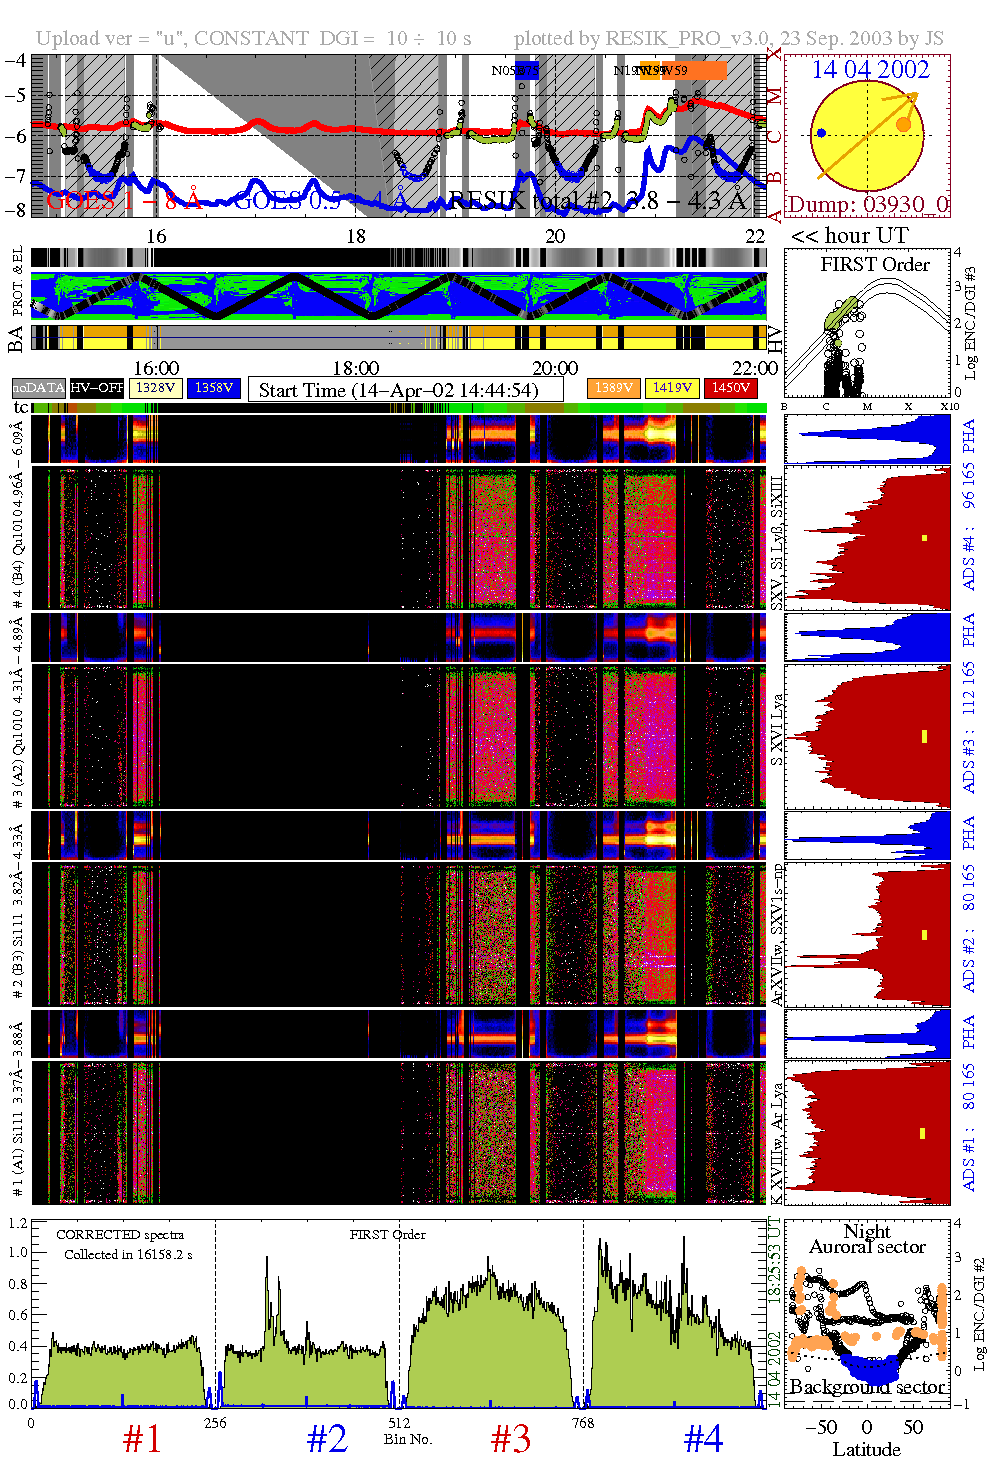Click the Dump: 03930_0 label
Screen dimensions: 1004x1477
pos(867,205)
